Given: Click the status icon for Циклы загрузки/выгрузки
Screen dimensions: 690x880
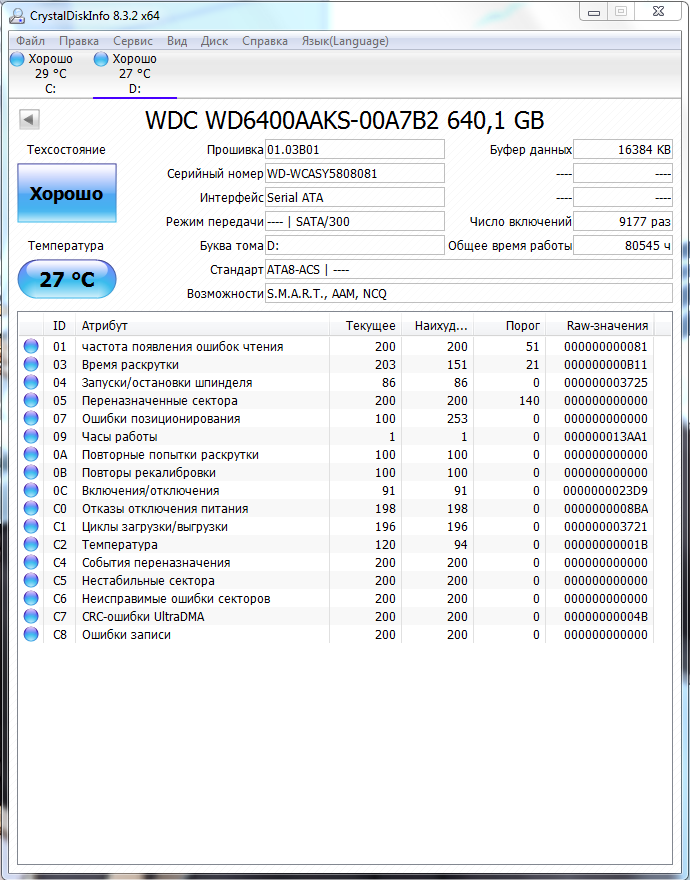Looking at the screenshot, I should tap(31, 526).
